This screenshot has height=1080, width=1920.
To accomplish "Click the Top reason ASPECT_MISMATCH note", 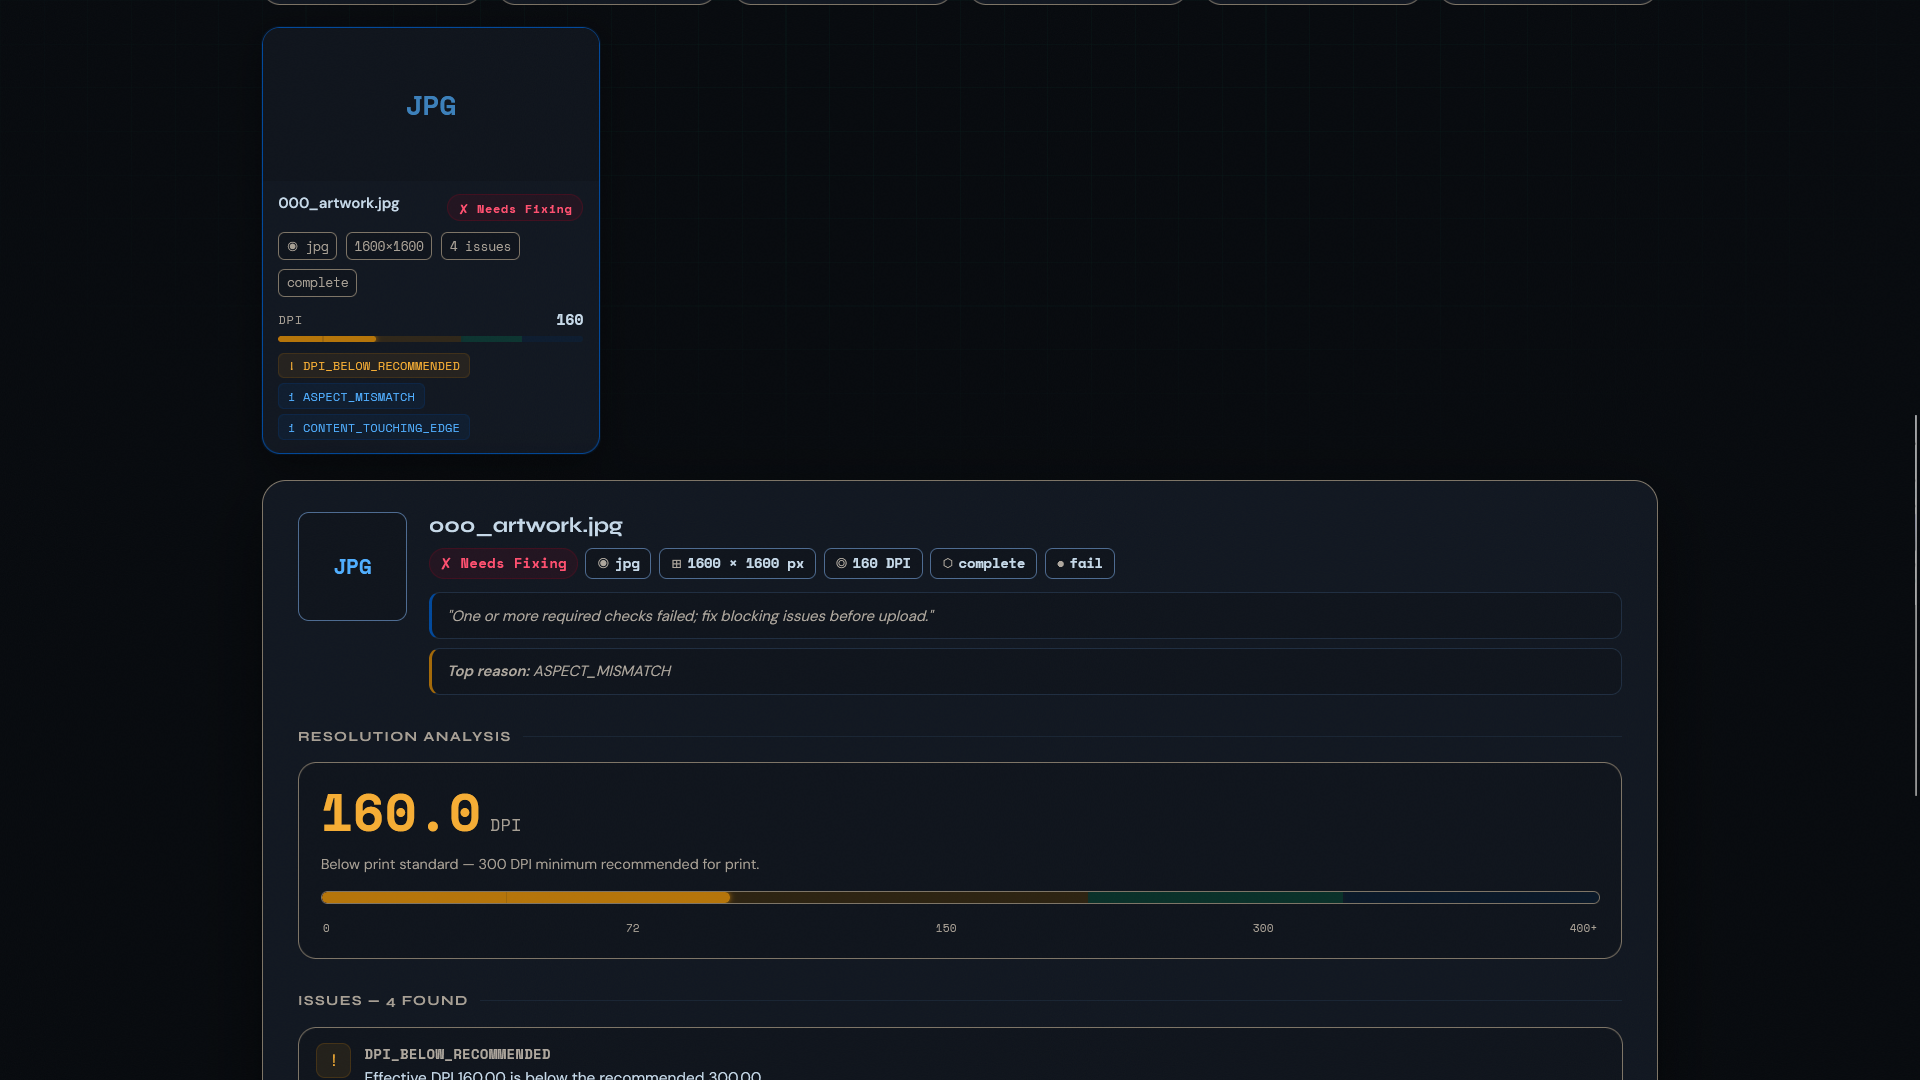I will (x=1025, y=671).
